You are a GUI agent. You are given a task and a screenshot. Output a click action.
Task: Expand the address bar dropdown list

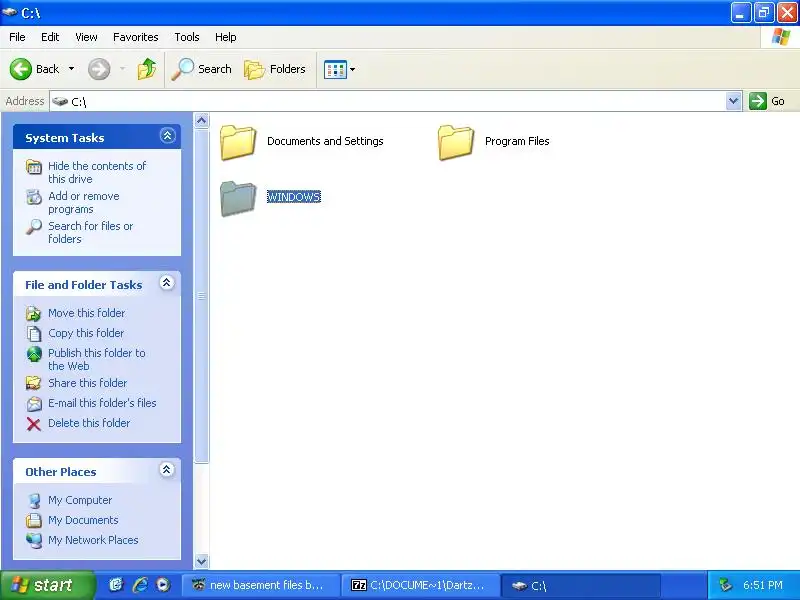point(734,101)
